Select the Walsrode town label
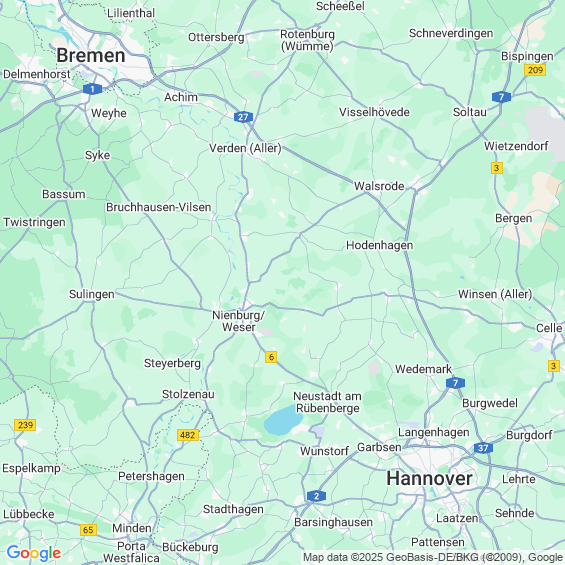The width and height of the screenshot is (565, 565). coord(379,186)
